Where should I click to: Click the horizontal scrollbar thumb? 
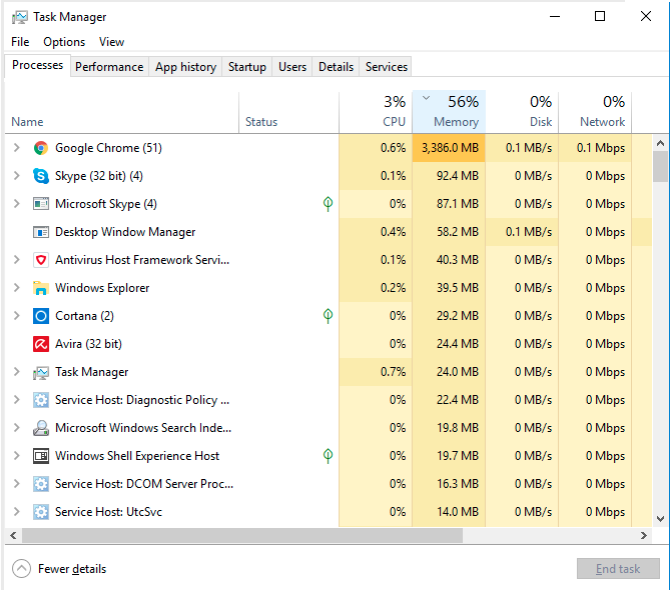tap(242, 535)
